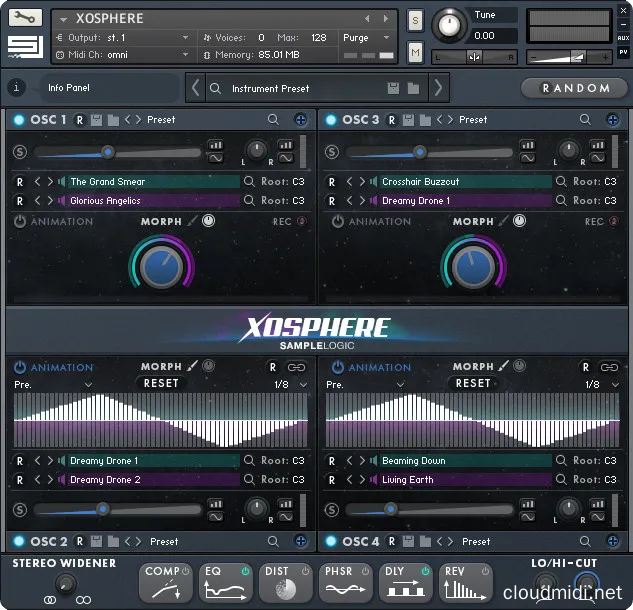The height and width of the screenshot is (610, 633).
Task: Click the RANDOM button
Action: click(575, 88)
